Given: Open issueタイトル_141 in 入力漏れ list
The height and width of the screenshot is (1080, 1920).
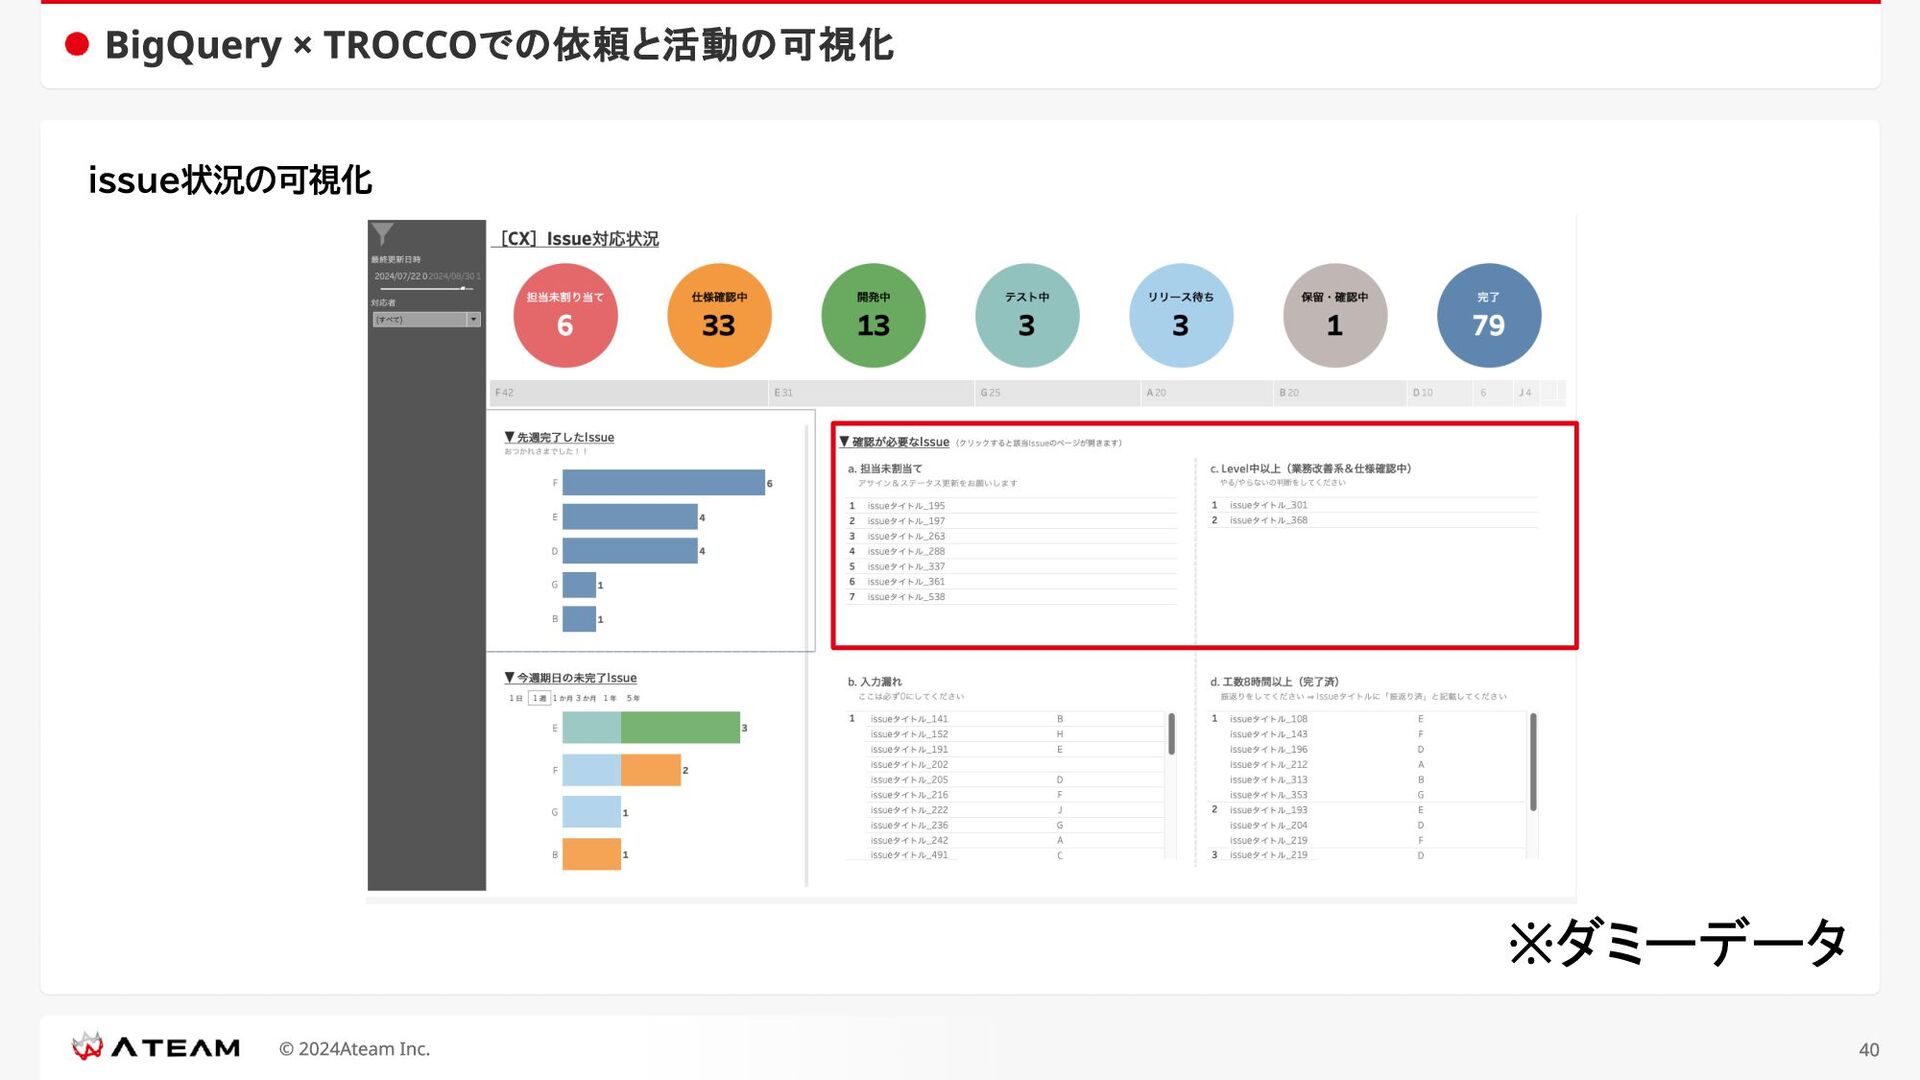Looking at the screenshot, I should pyautogui.click(x=909, y=719).
